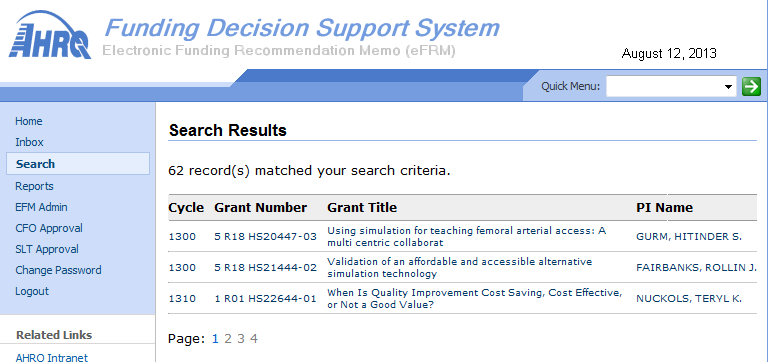Log out using the Logout link
Image resolution: width=768 pixels, height=362 pixels.
(x=32, y=291)
